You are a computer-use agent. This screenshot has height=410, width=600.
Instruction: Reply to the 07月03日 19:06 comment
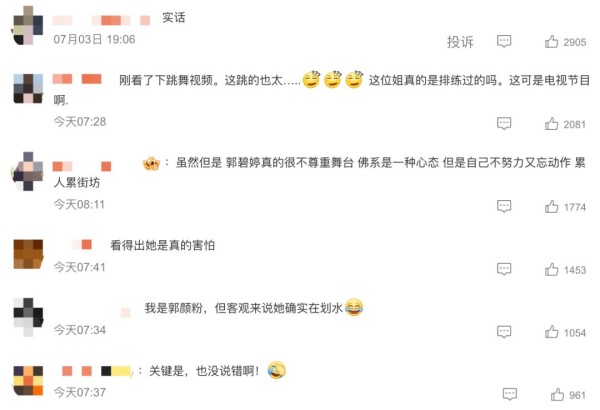pos(504,41)
